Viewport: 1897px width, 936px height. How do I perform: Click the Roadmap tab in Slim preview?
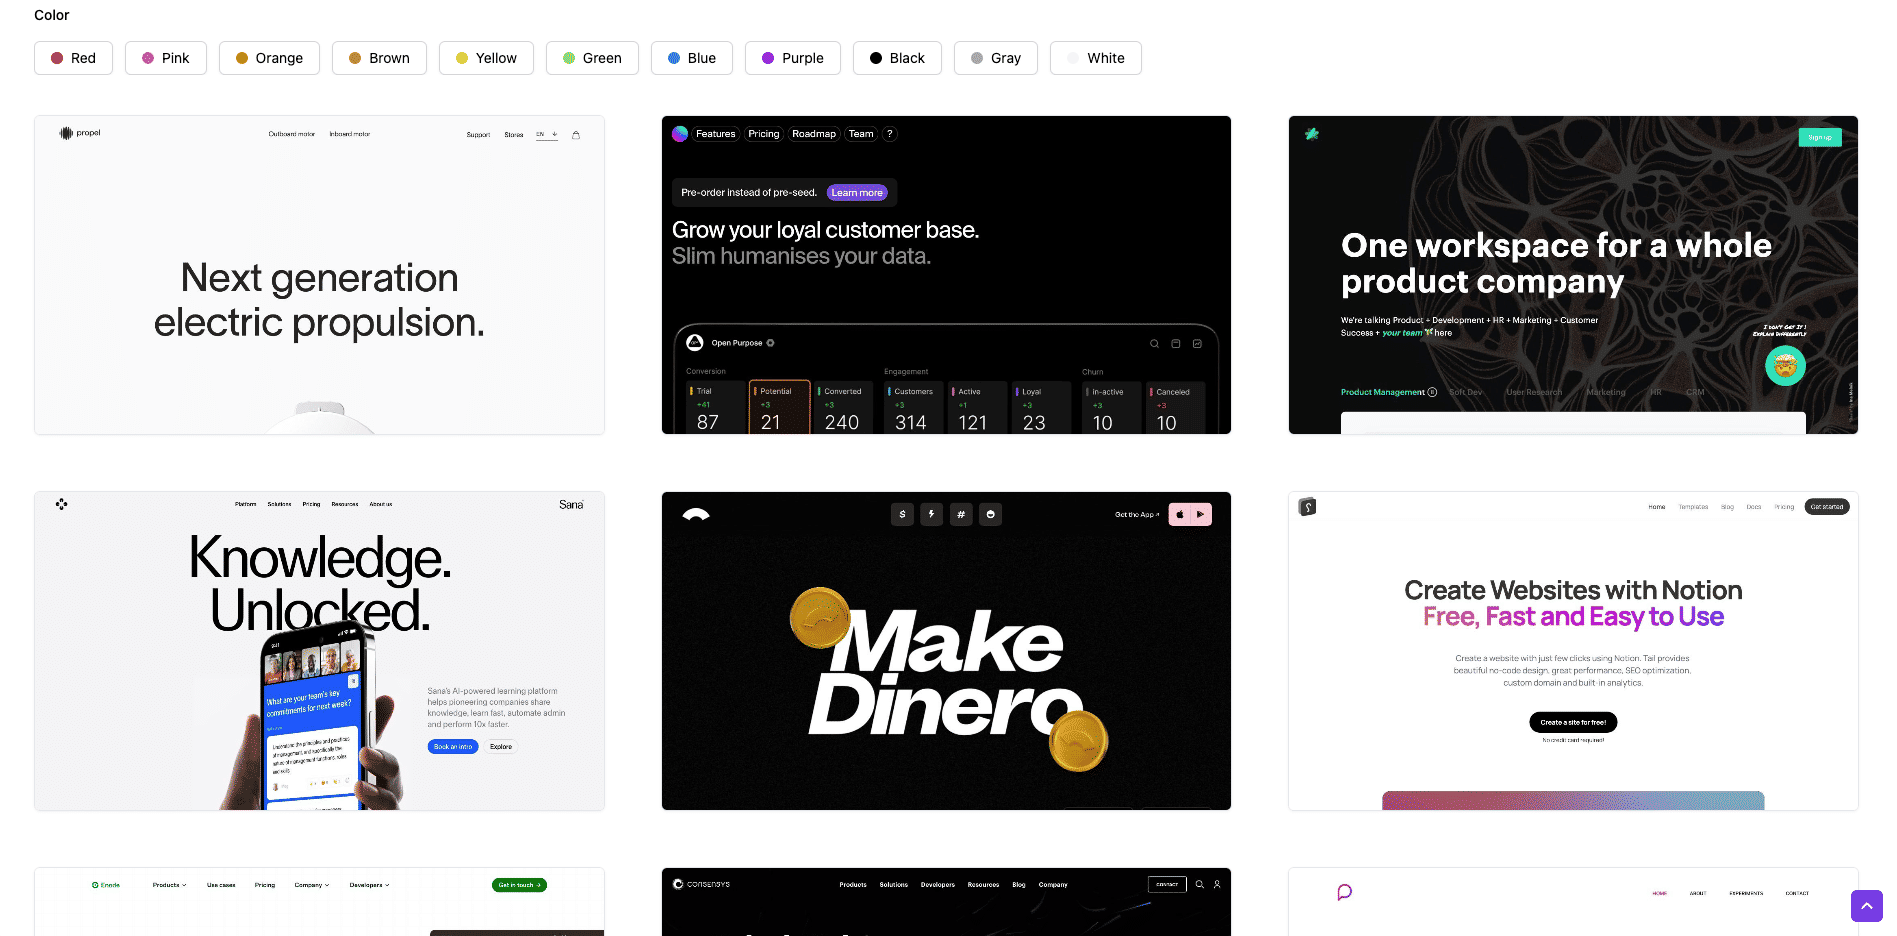[814, 134]
